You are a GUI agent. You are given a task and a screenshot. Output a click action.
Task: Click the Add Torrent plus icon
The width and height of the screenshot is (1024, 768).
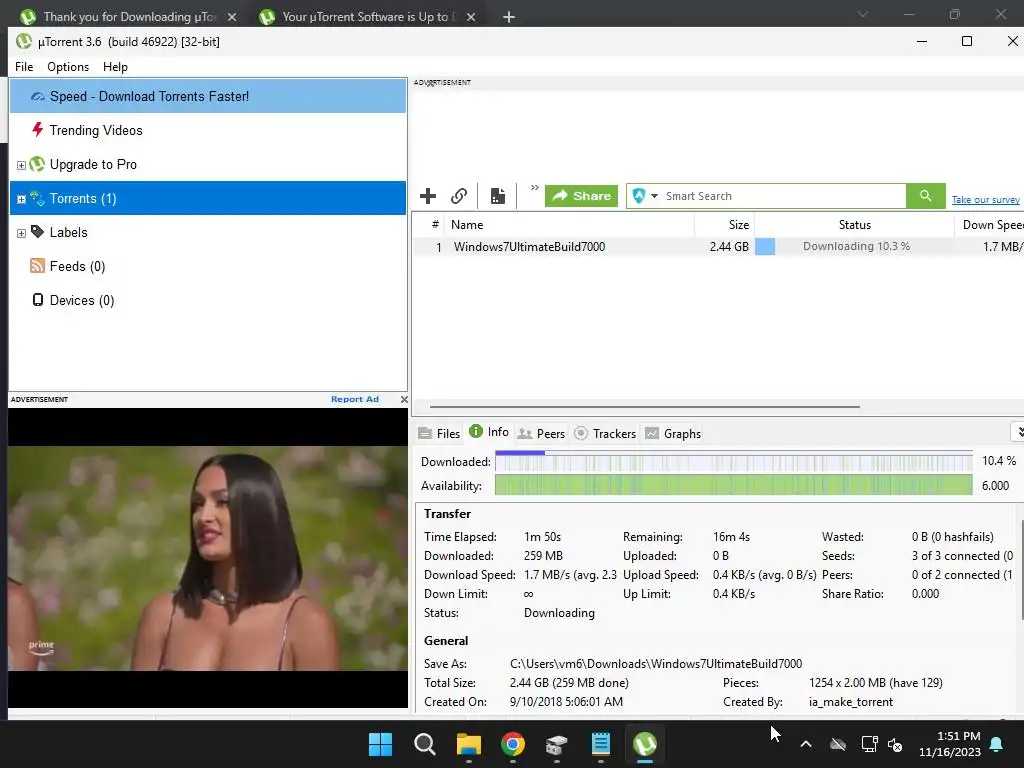click(428, 196)
